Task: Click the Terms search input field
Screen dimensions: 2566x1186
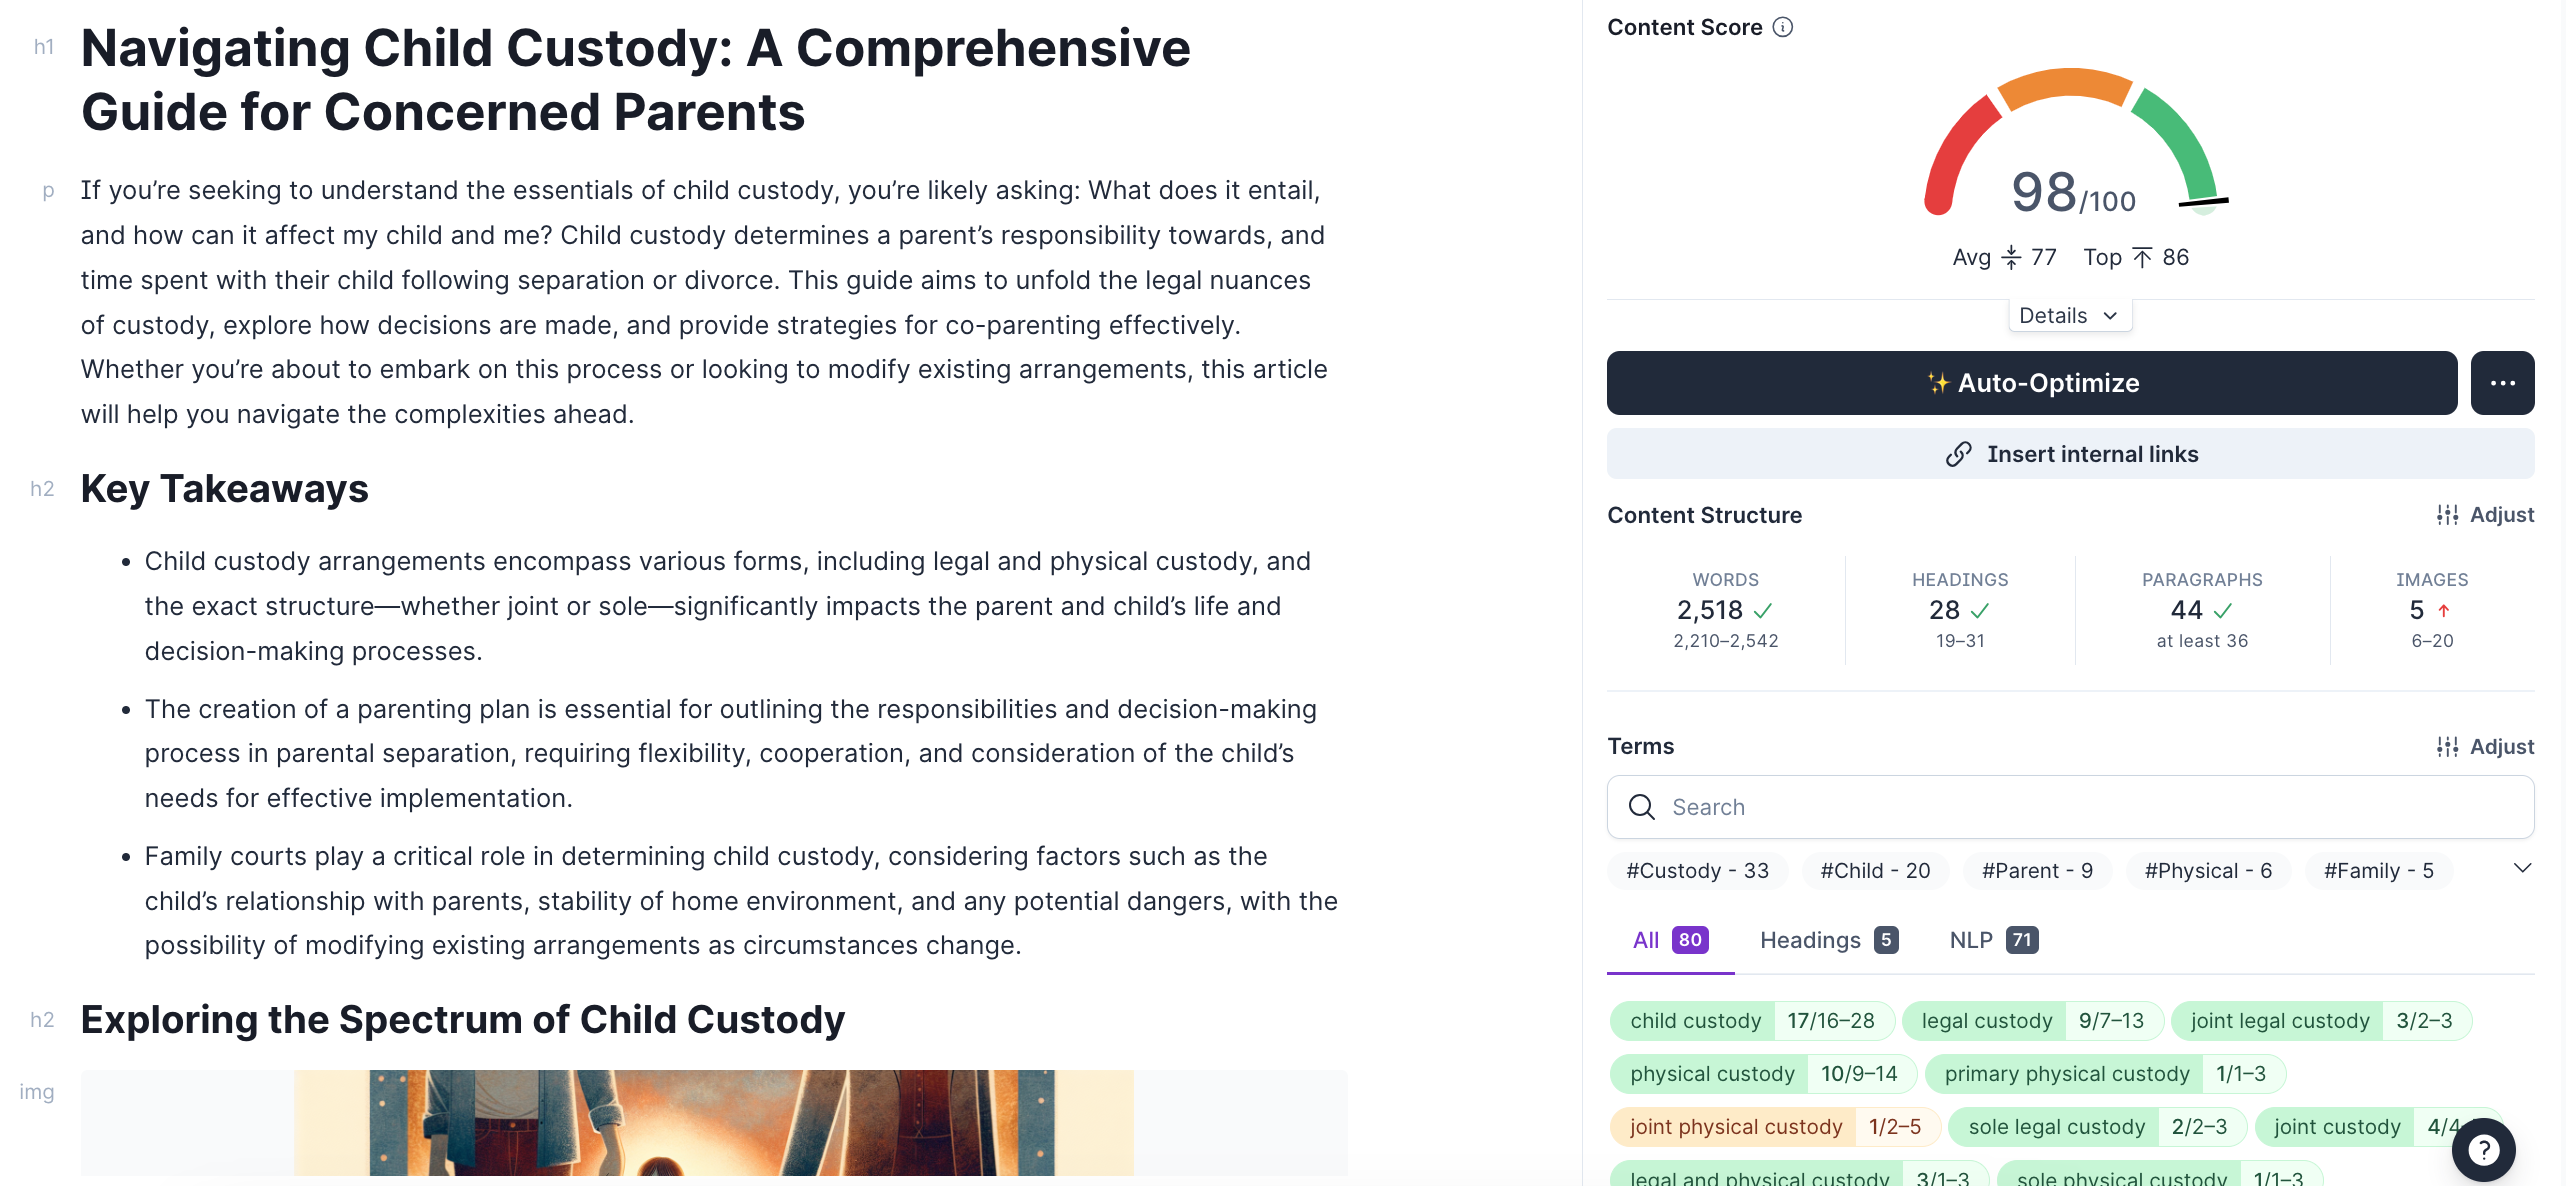Action: click(2090, 807)
